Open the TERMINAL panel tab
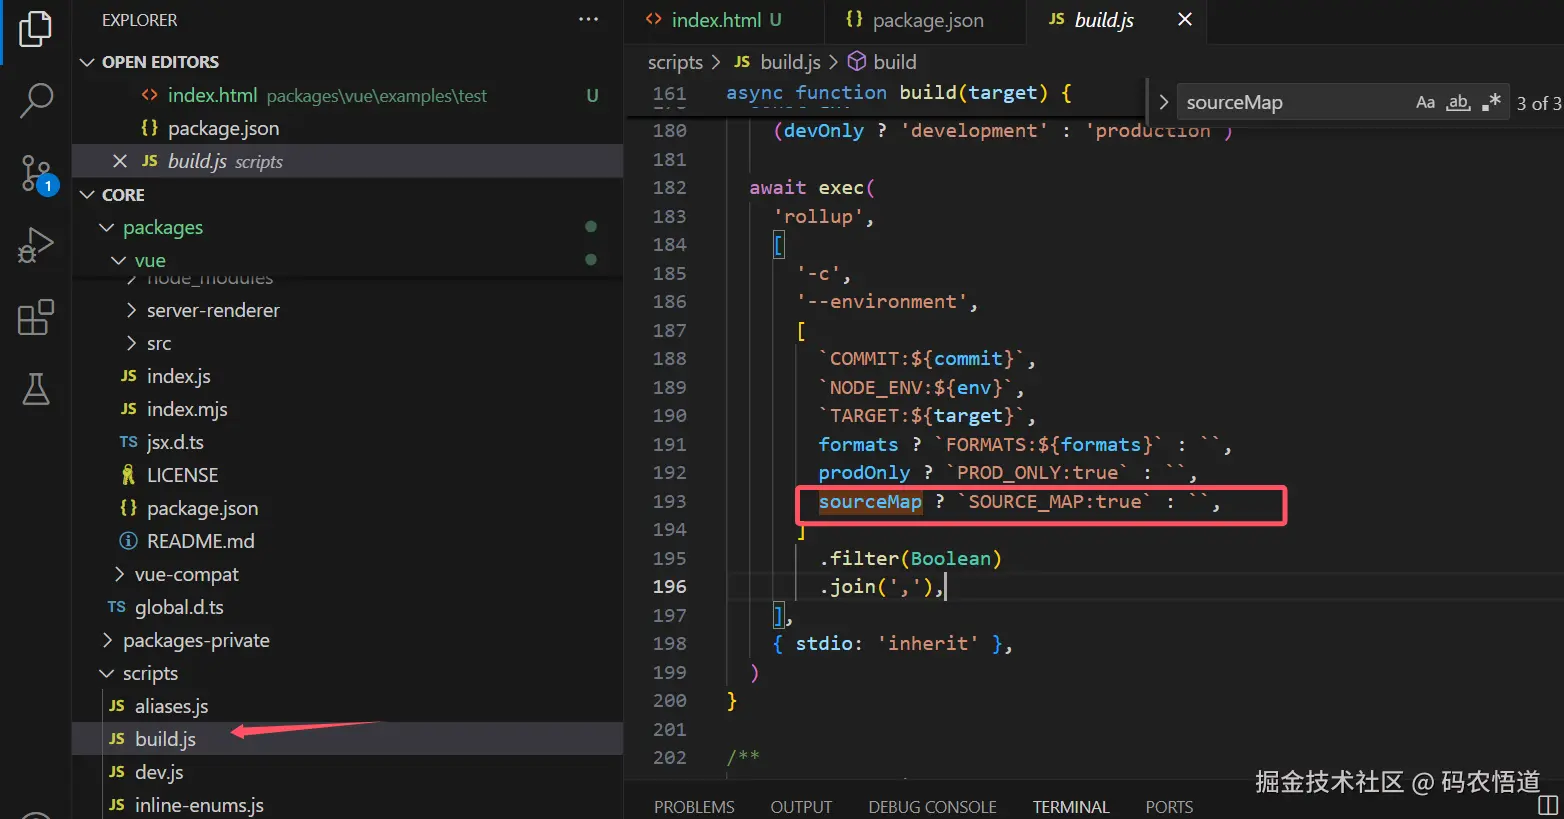 (x=1071, y=807)
